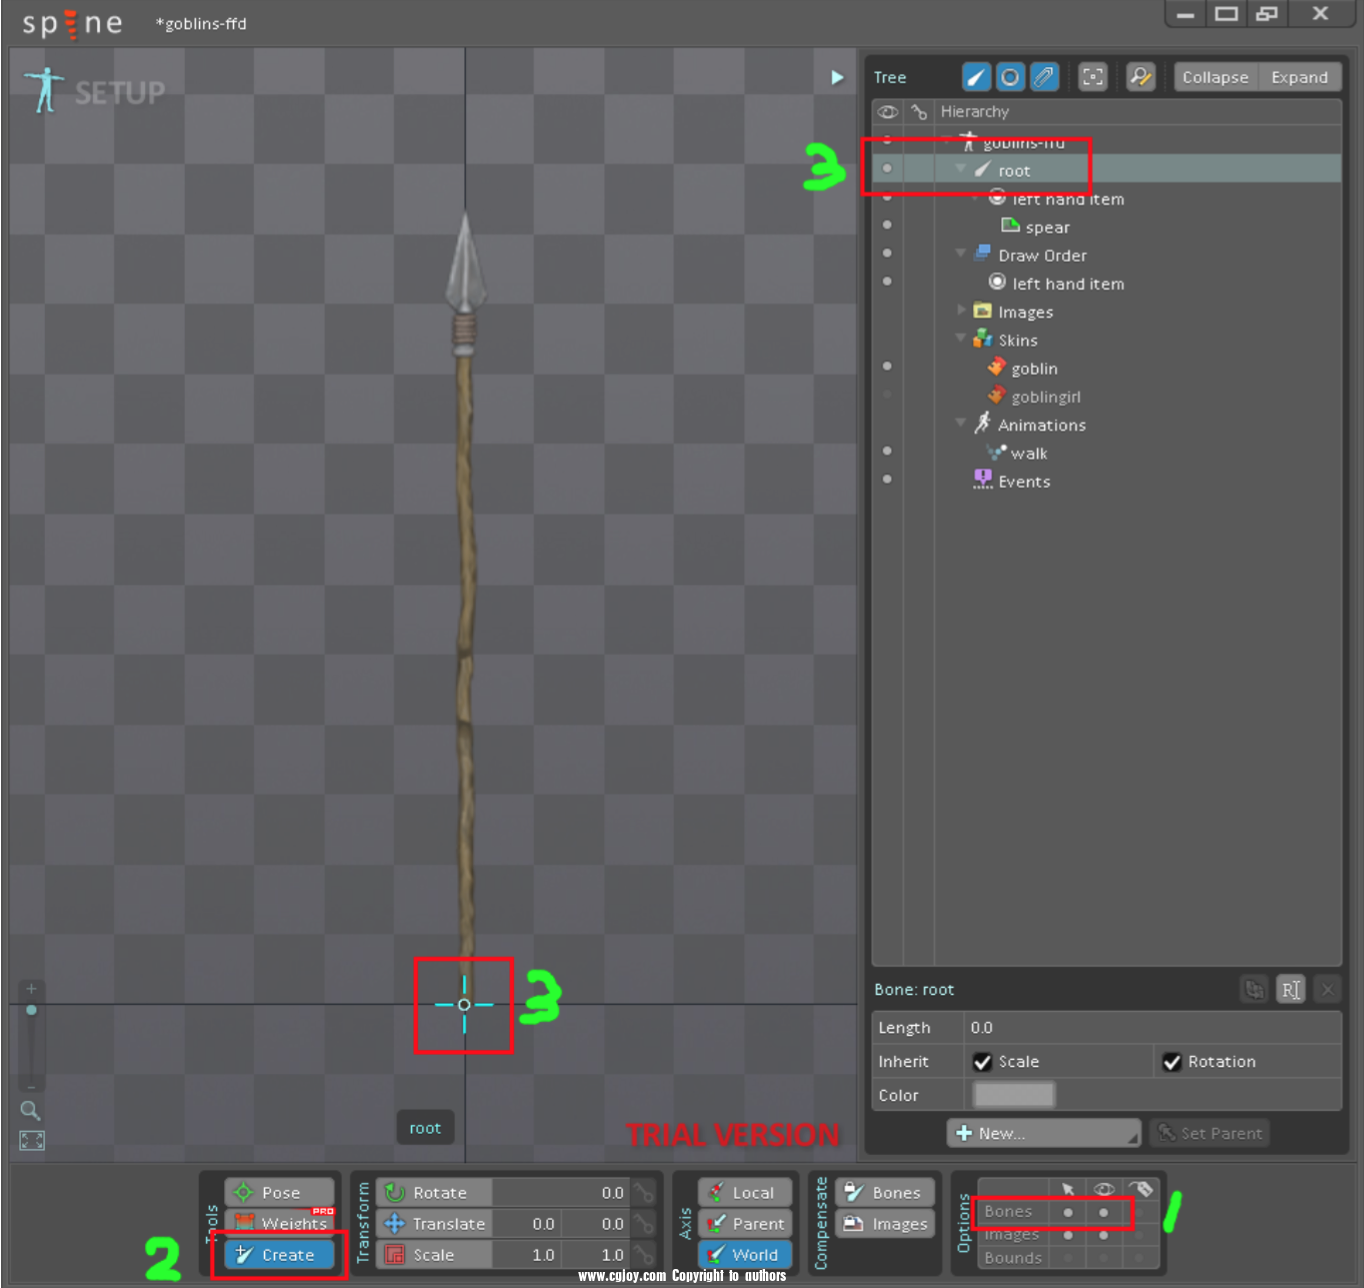Click the scale key icon beside Scale
The width and height of the screenshot is (1364, 1288).
[644, 1254]
